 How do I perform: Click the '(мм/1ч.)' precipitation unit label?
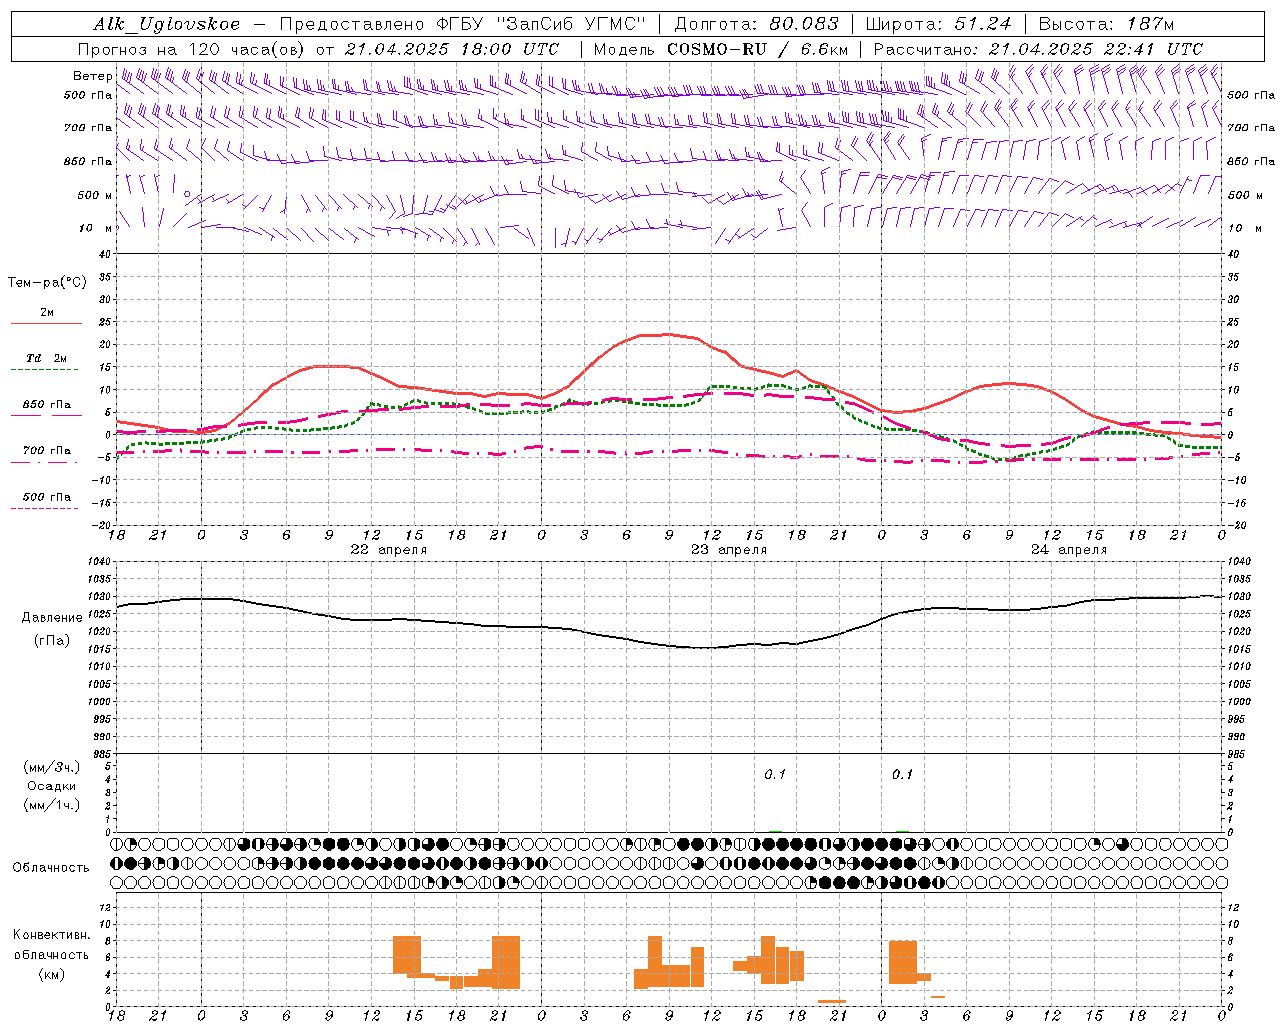point(52,805)
